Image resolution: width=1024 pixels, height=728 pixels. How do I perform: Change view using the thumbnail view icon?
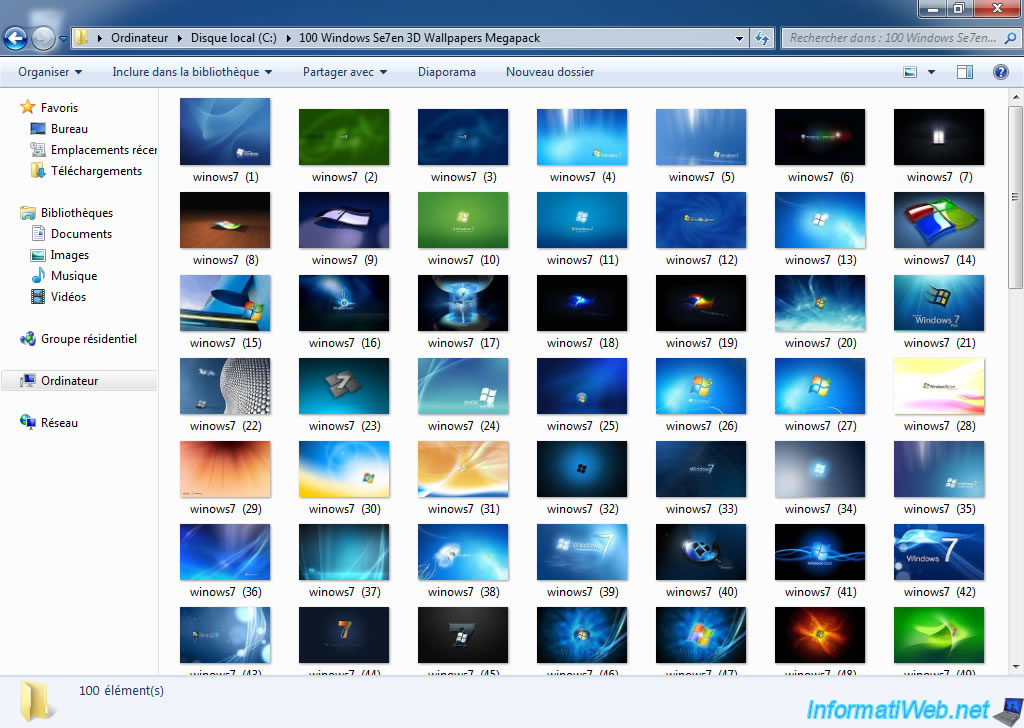pos(910,72)
